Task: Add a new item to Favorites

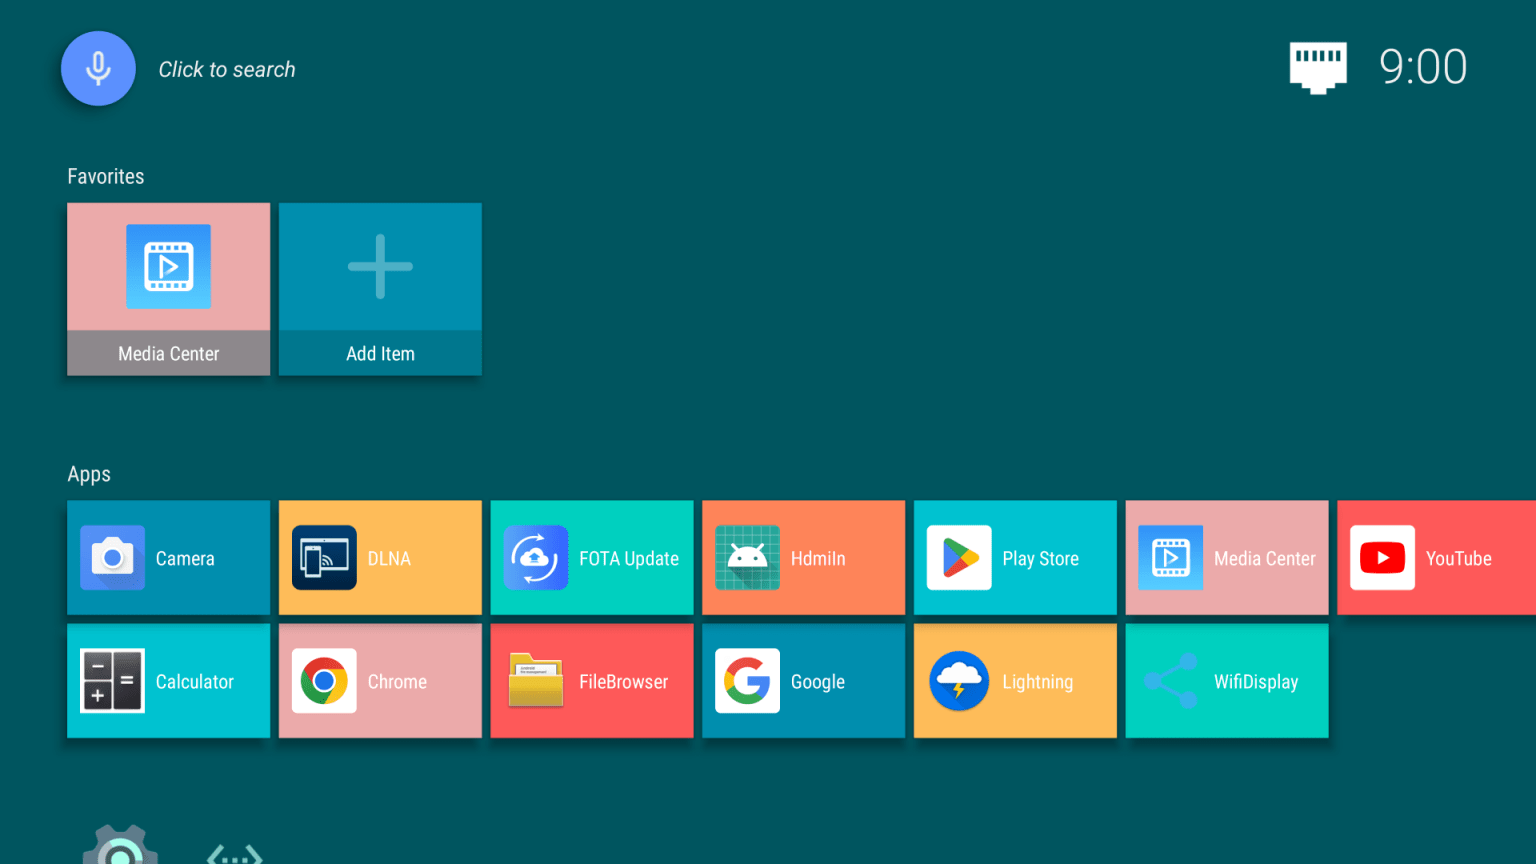Action: click(380, 289)
